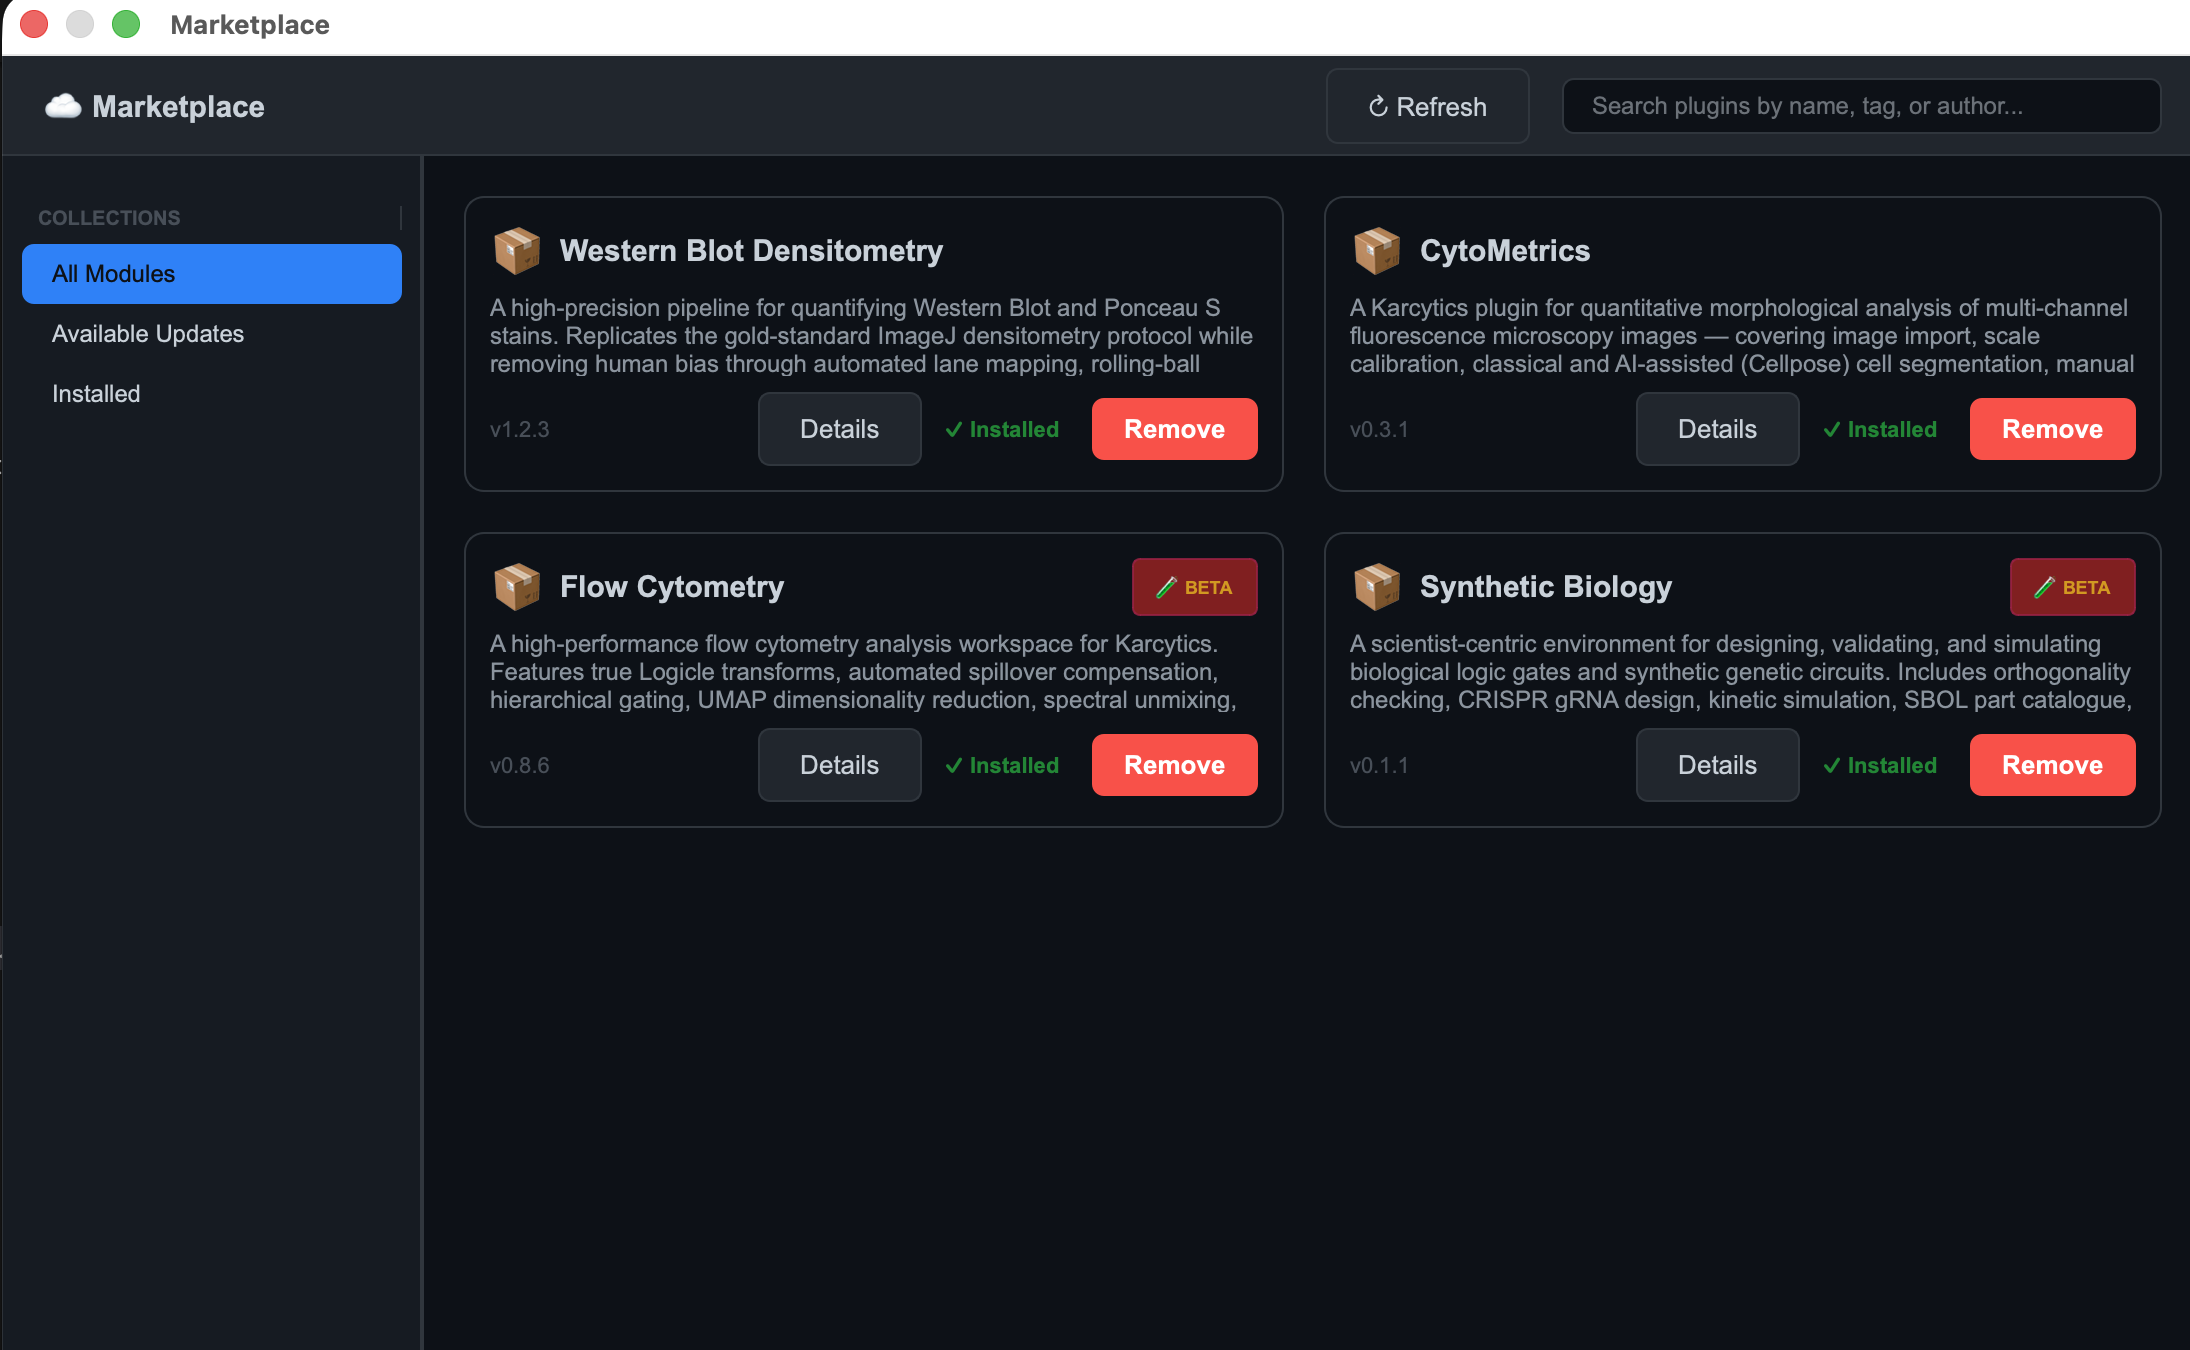
Task: Click the Flow Cytometry package icon
Action: click(517, 586)
